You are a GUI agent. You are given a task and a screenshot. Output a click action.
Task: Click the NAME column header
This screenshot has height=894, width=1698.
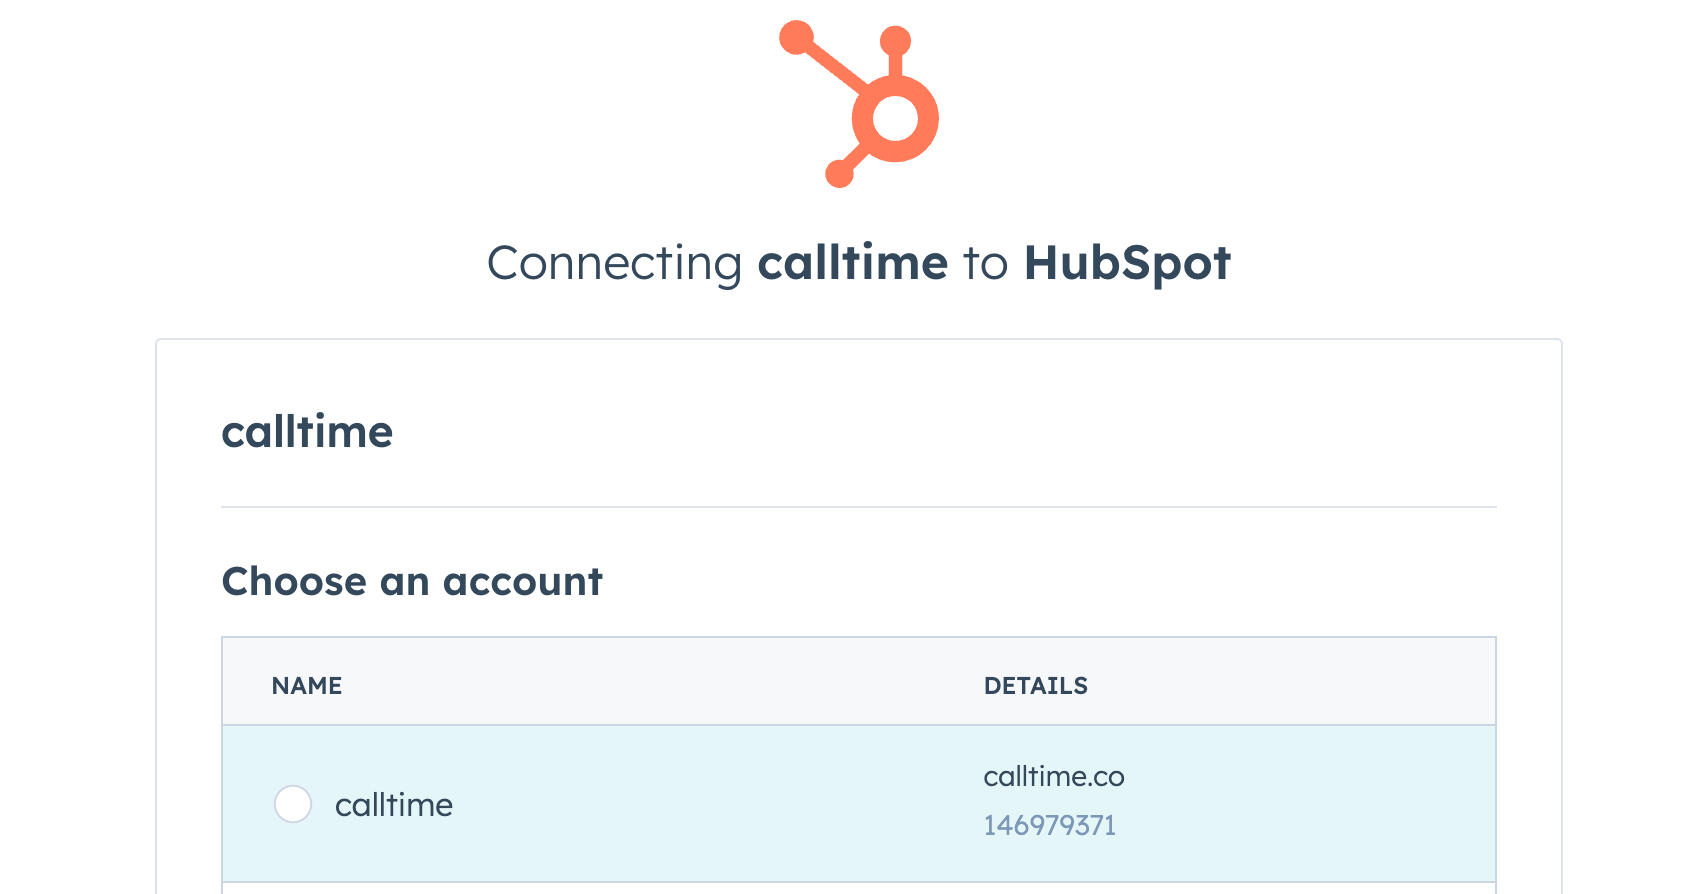(306, 686)
